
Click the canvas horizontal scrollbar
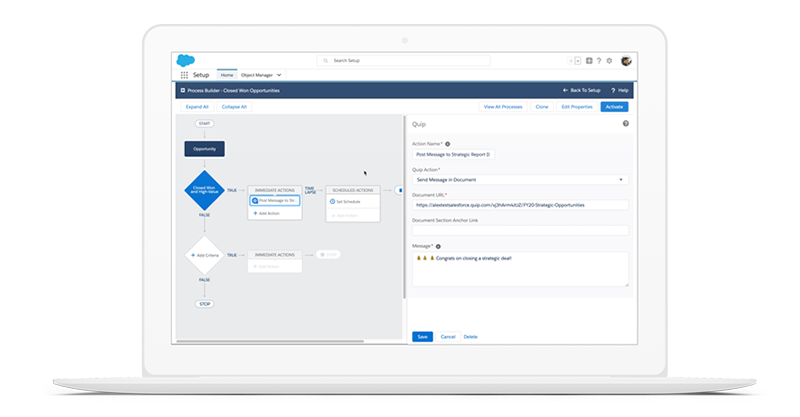tap(270, 341)
